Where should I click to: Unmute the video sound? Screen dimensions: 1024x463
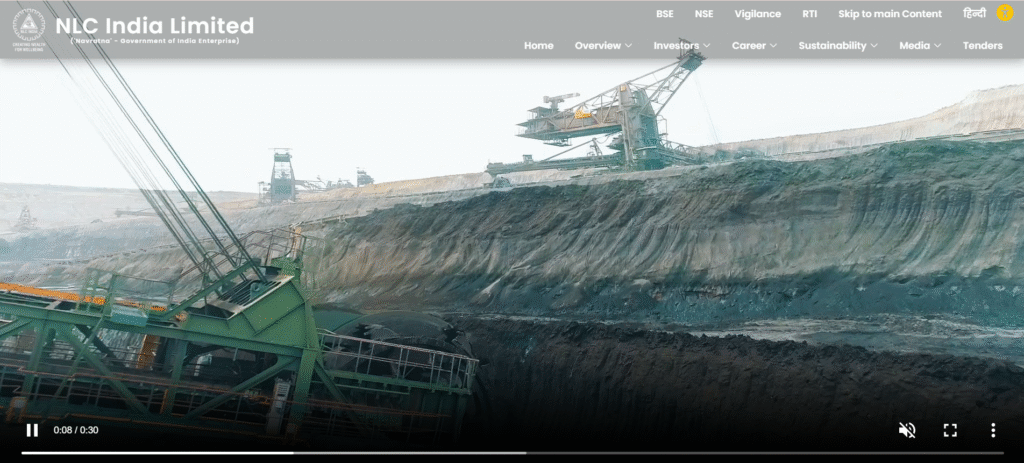(907, 430)
